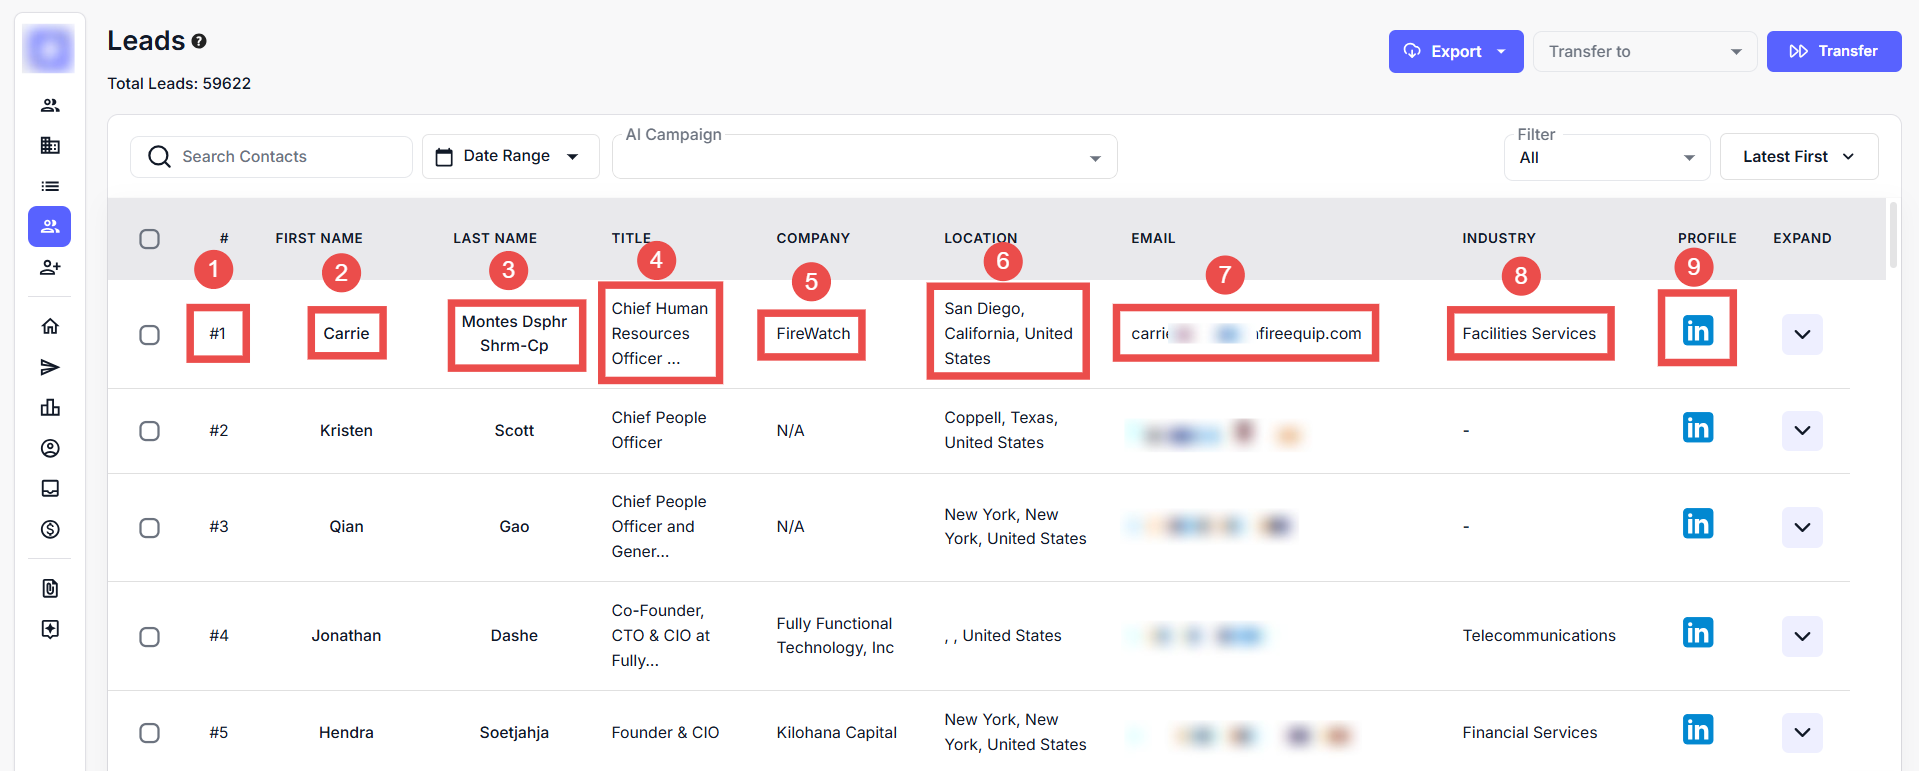
Task: Click the help icon next to Leads
Action: coord(199,41)
